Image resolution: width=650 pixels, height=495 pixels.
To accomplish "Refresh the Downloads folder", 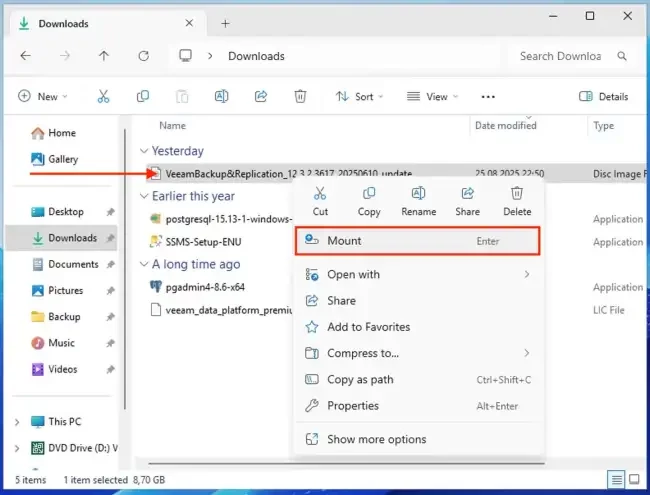I will coord(143,56).
